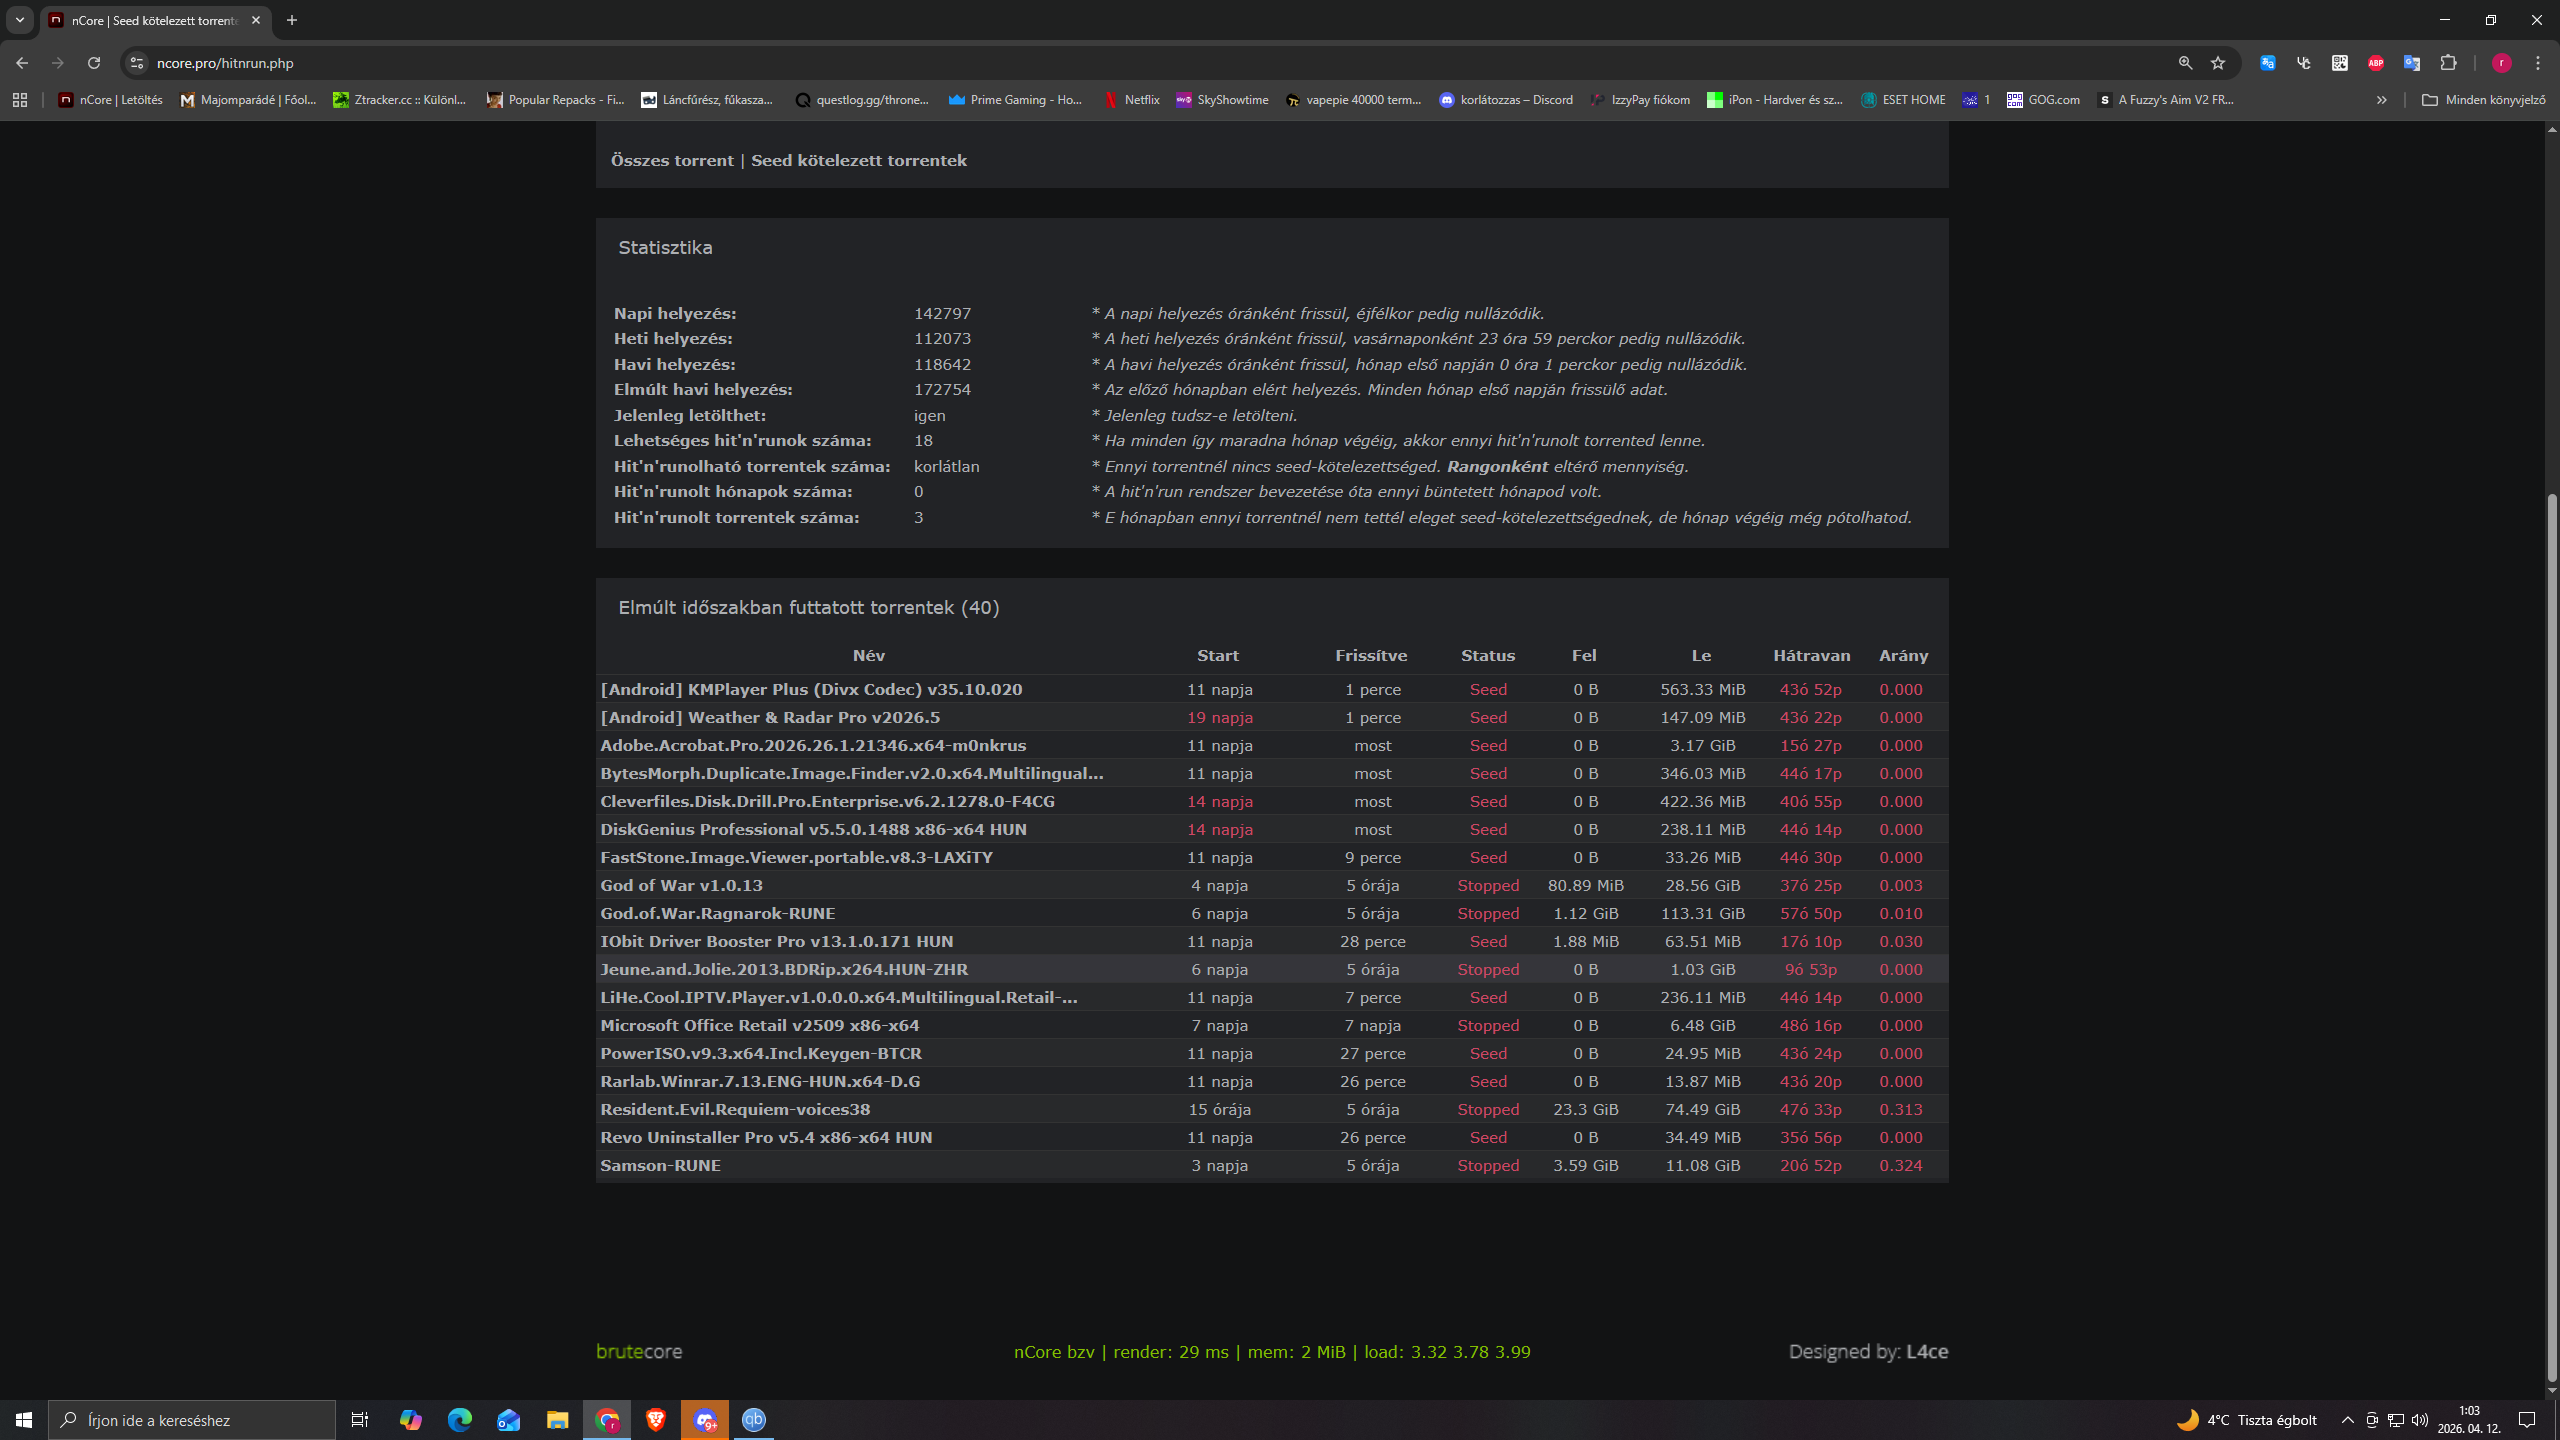Open the page zoom indicator
Viewport: 2560px width, 1440px height.
coord(2185,63)
